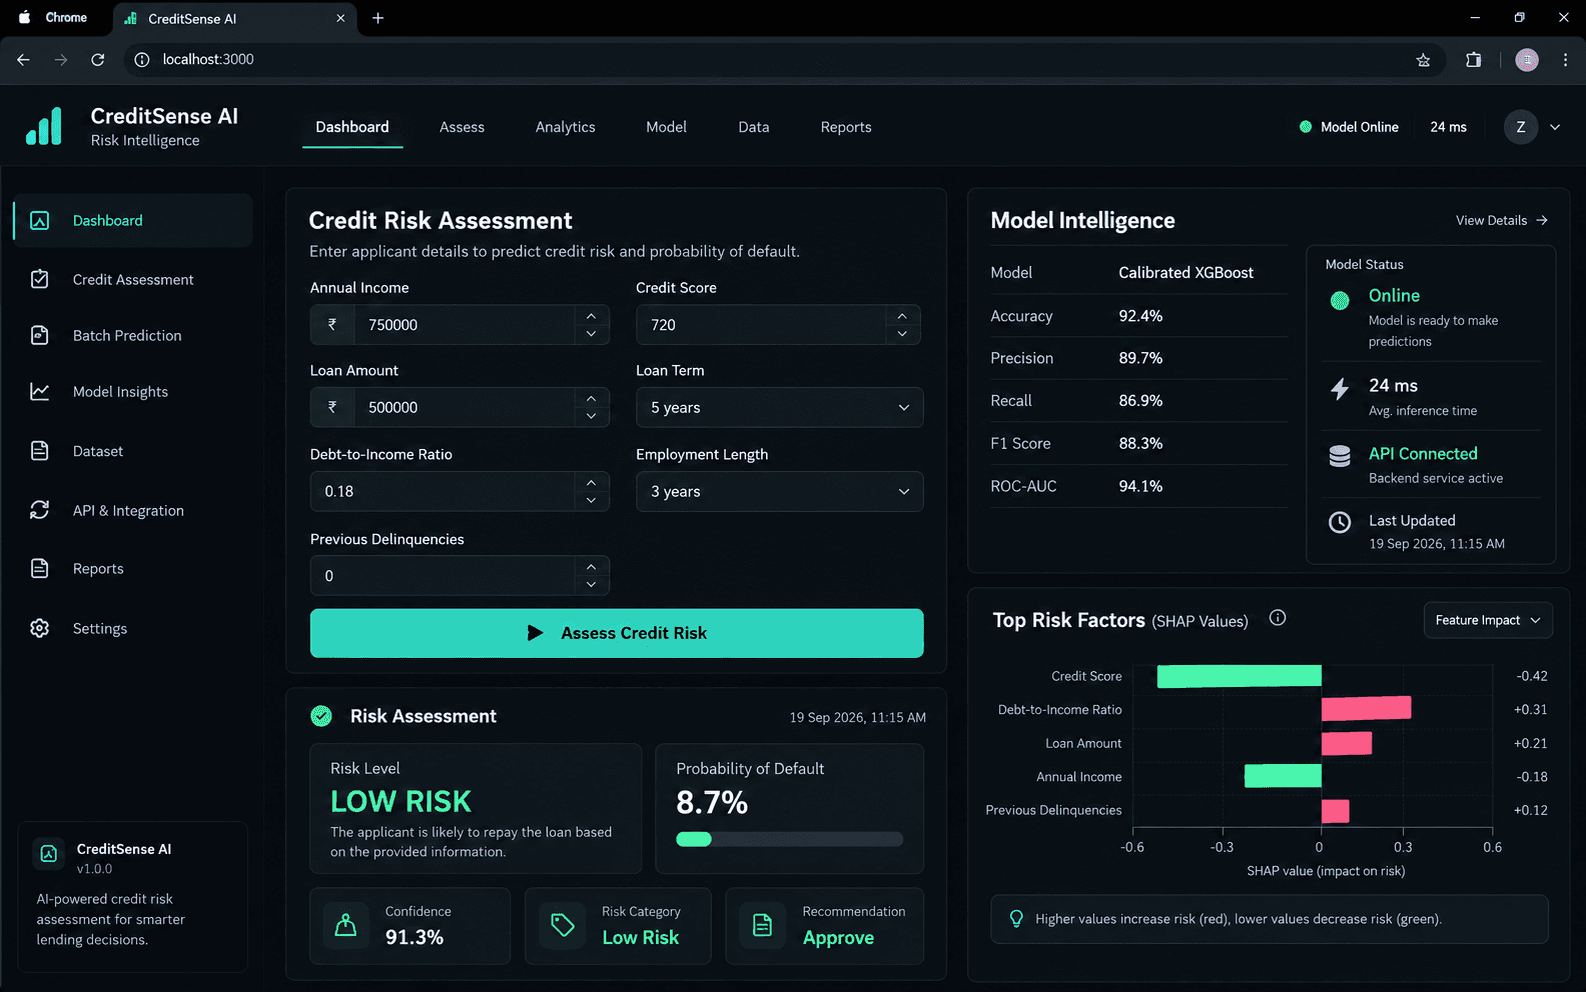Expand the Feature Impact dropdown
Screen dimensions: 1586x992
1488,620
